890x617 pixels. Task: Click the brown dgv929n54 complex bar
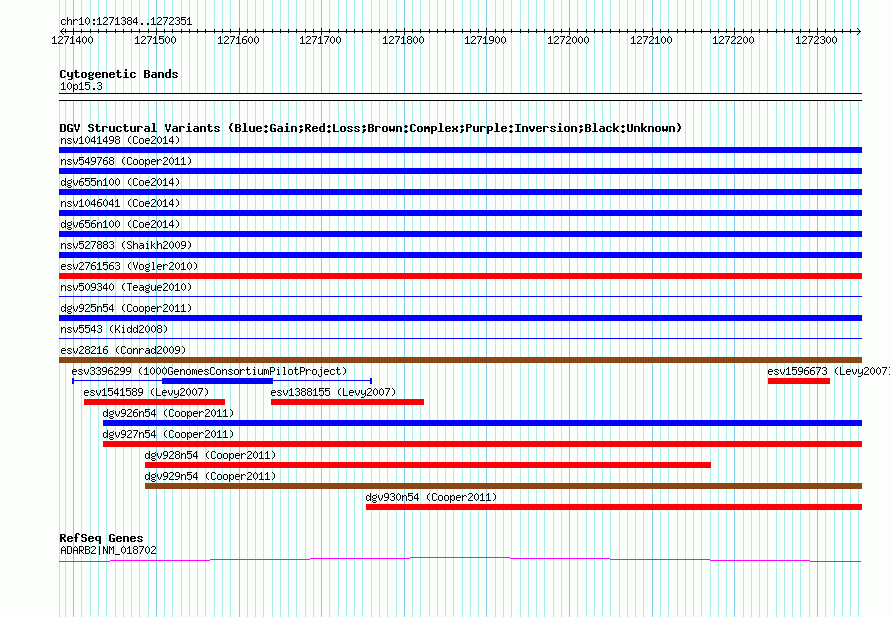pyautogui.click(x=503, y=486)
